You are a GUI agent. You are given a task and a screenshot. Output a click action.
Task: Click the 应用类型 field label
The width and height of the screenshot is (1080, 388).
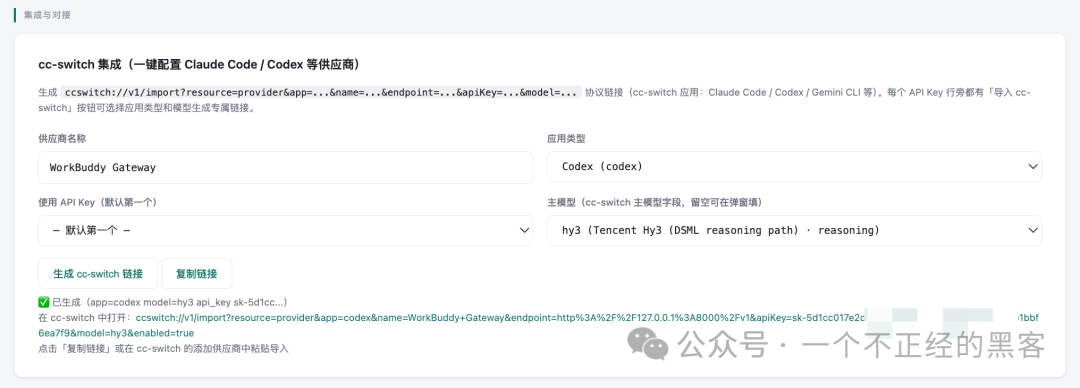[566, 139]
